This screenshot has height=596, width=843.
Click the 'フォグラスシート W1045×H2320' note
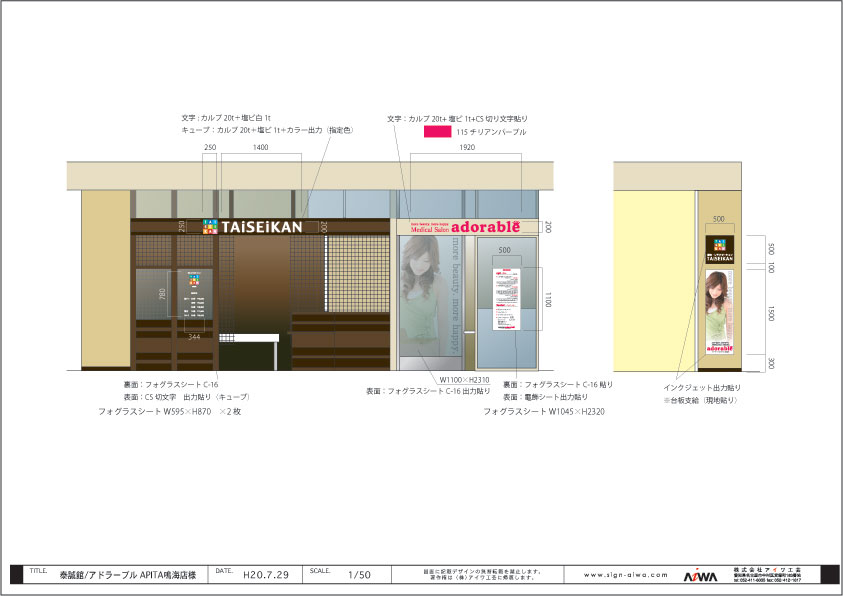coord(544,412)
